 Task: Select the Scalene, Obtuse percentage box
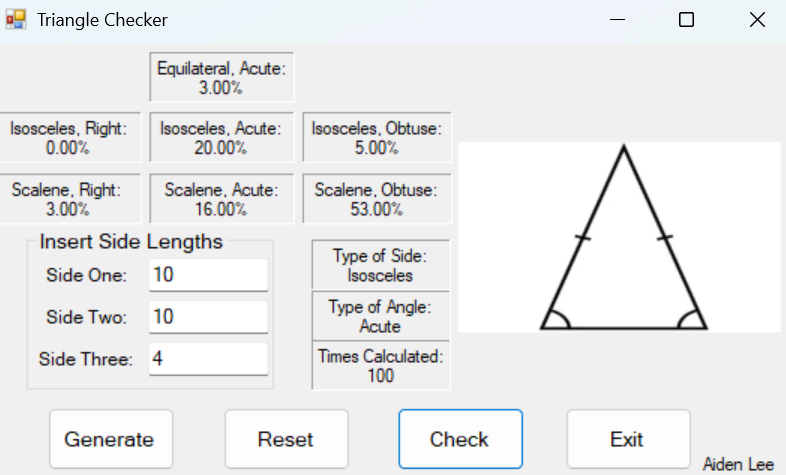376,199
